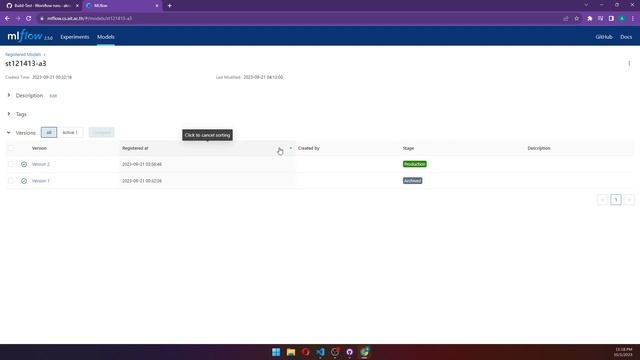Open media controls icon in toolbar
Viewport: 640px width, 360px height.
pos(600,18)
